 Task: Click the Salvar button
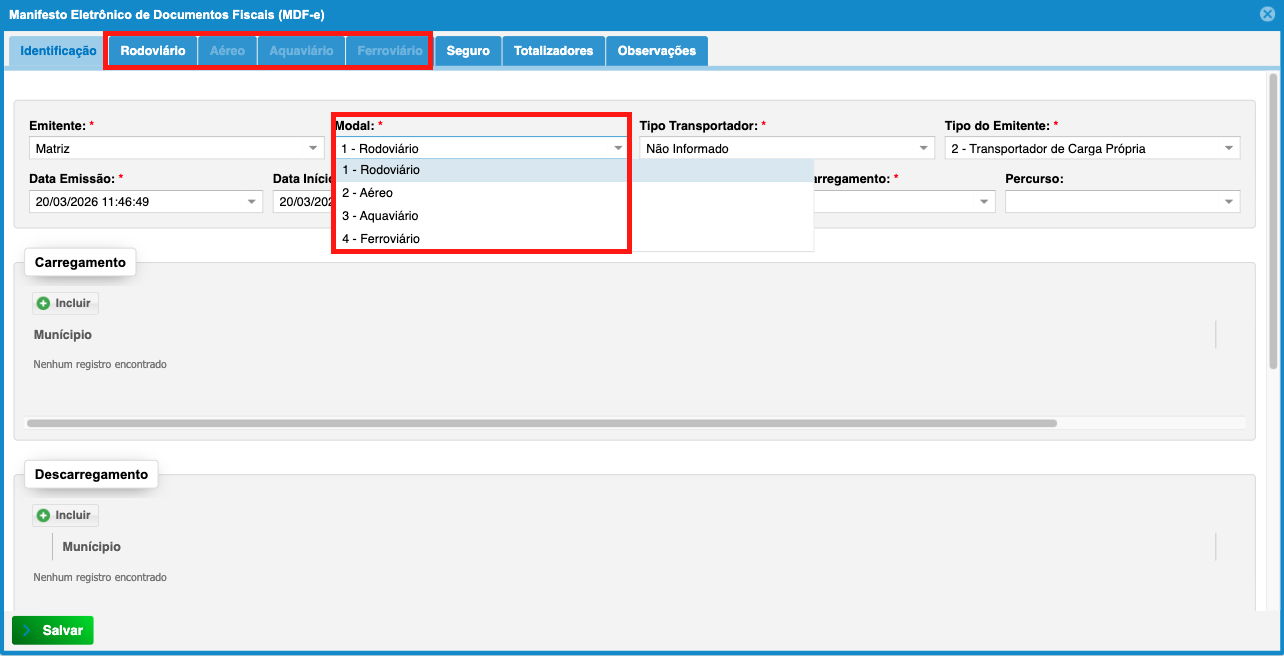53,630
